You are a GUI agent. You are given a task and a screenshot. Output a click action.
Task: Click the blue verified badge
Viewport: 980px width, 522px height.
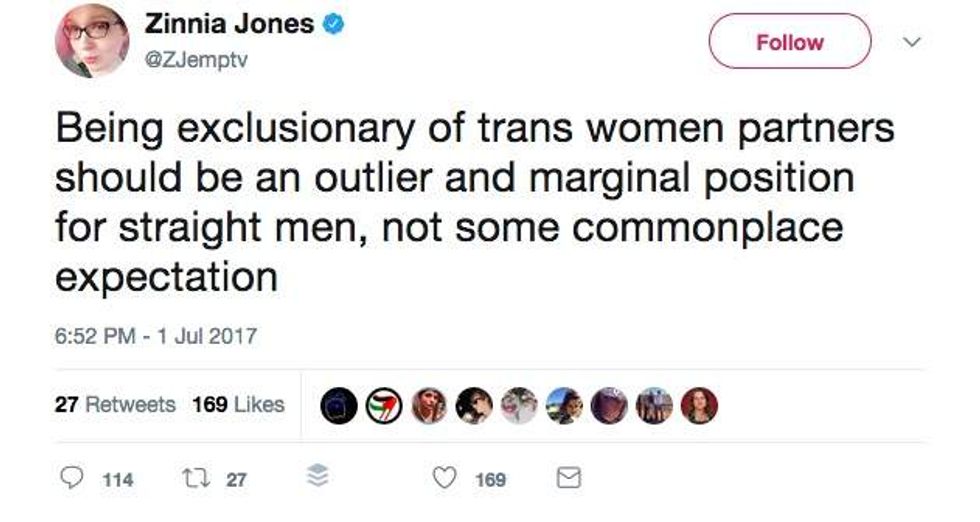337,25
